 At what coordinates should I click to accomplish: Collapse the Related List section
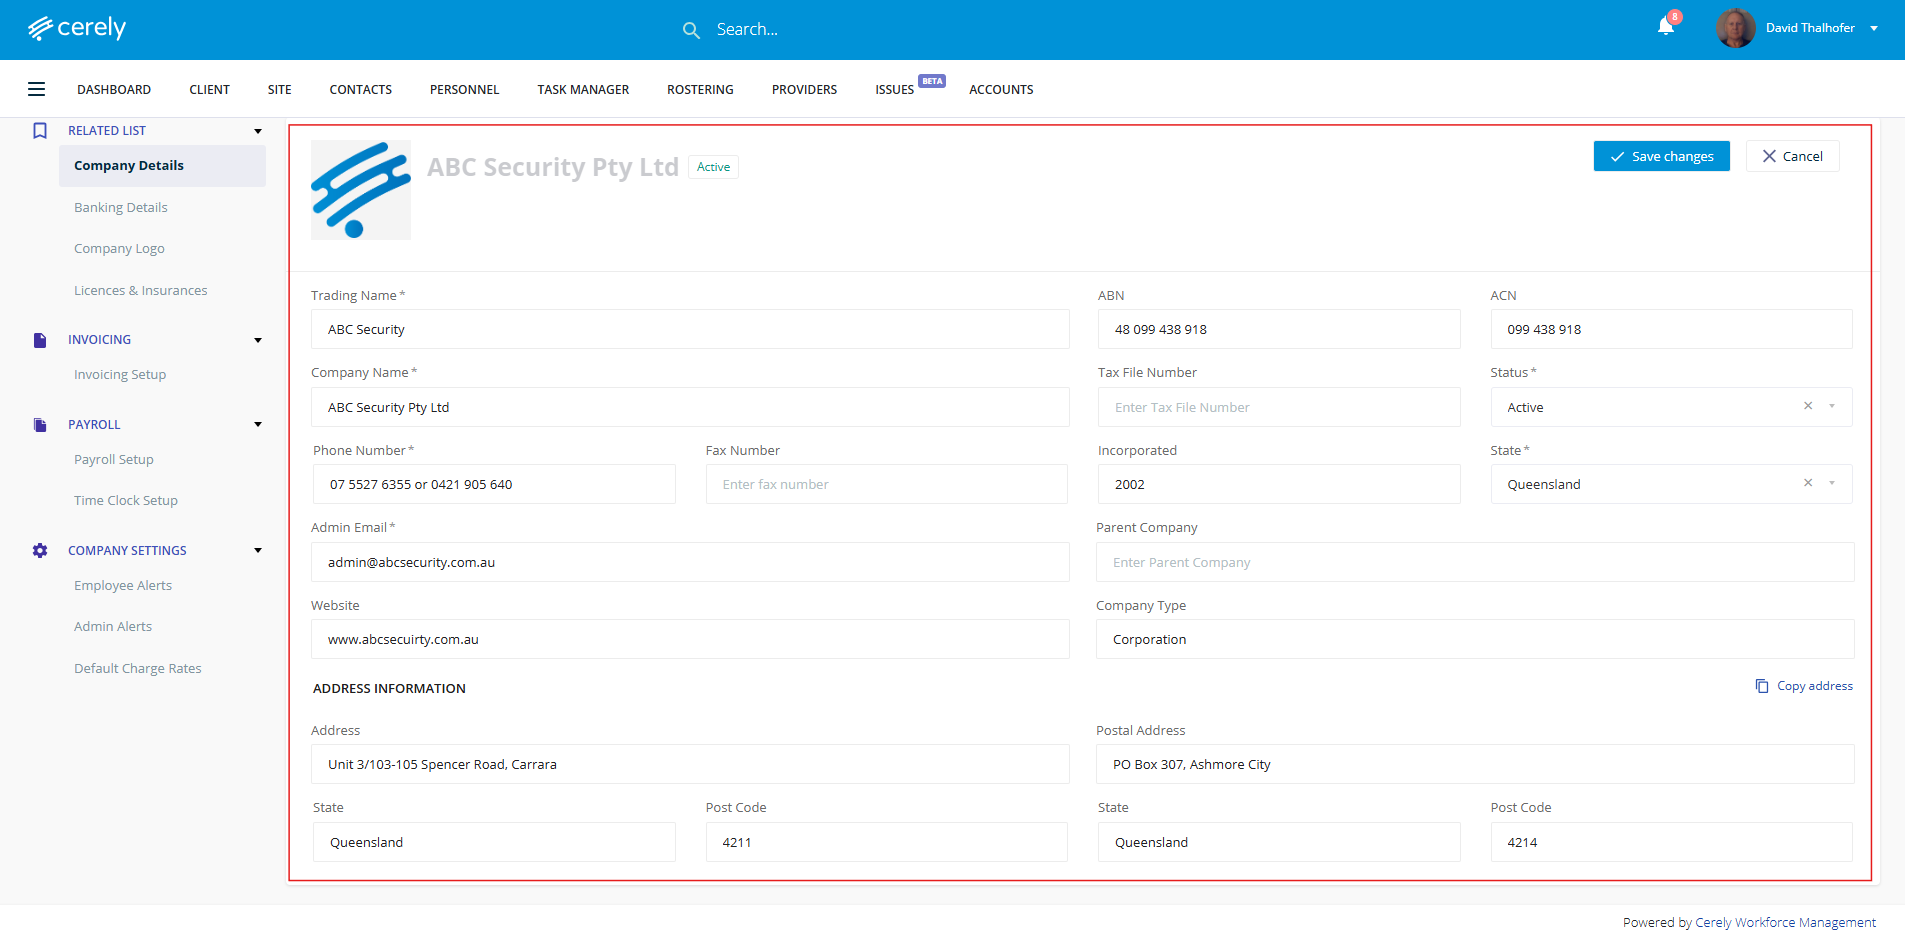pyautogui.click(x=258, y=131)
